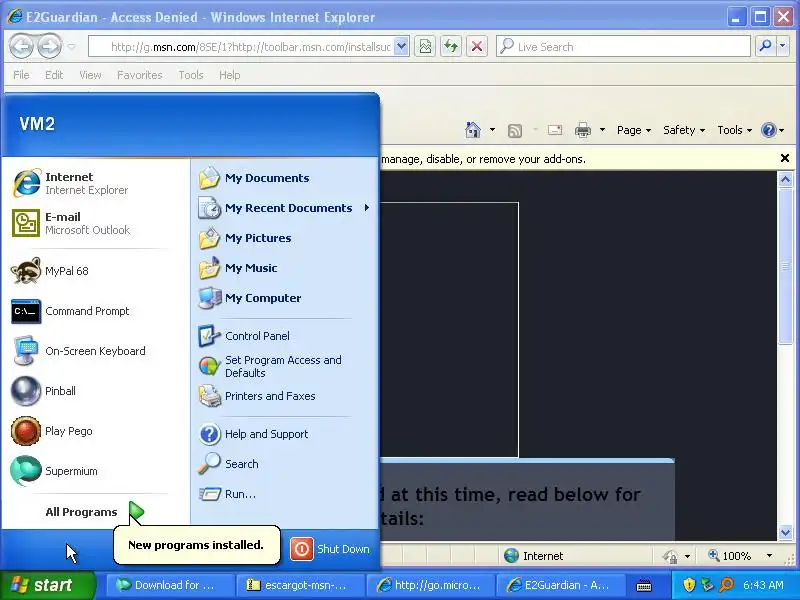This screenshot has width=800, height=600.
Task: Open the View menu
Action: [90, 75]
